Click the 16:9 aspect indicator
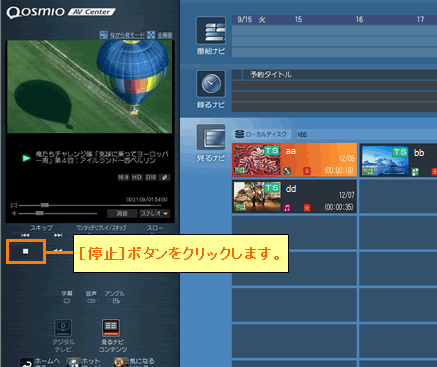437x367 pixels. (123, 177)
